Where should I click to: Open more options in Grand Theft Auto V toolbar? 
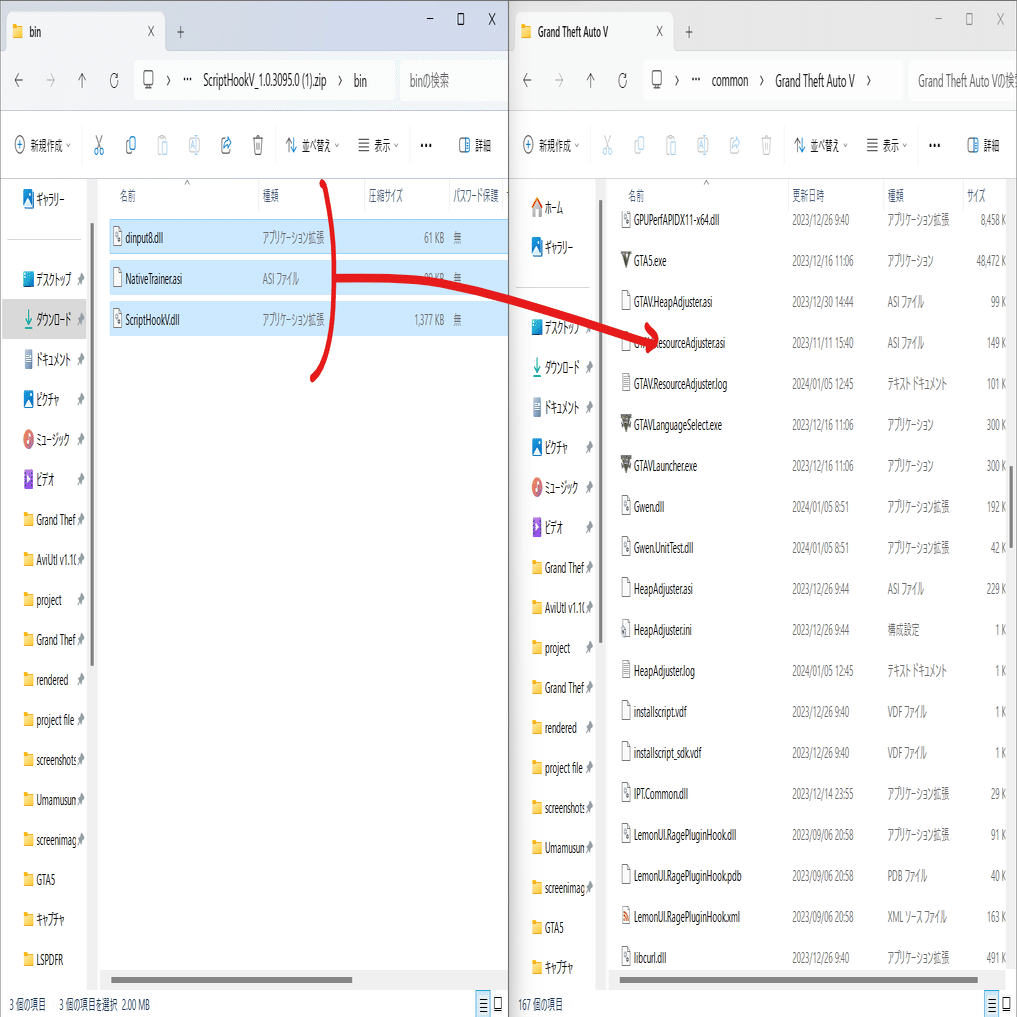pyautogui.click(x=934, y=145)
